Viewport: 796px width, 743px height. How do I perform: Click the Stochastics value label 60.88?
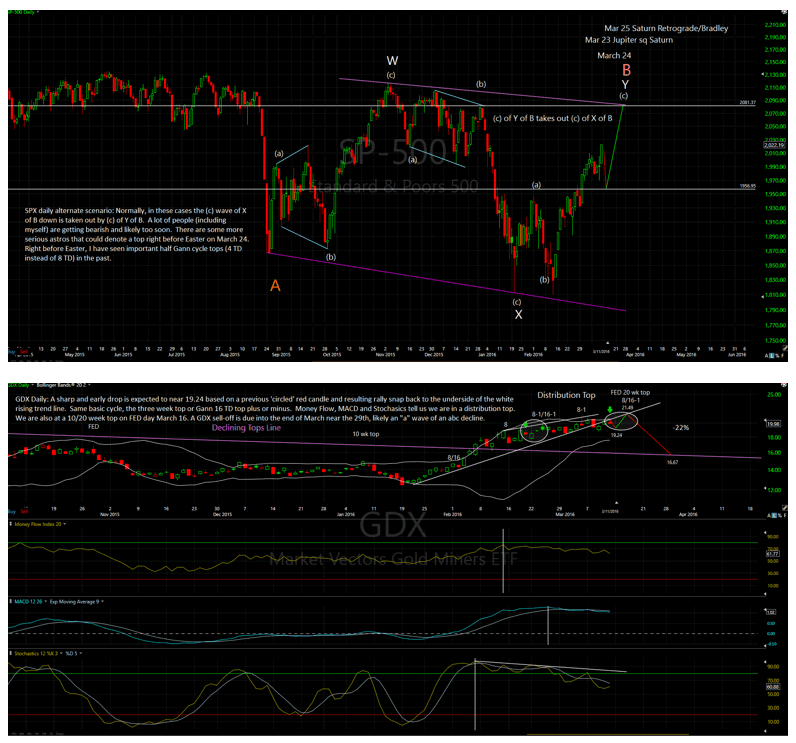pyautogui.click(x=773, y=687)
